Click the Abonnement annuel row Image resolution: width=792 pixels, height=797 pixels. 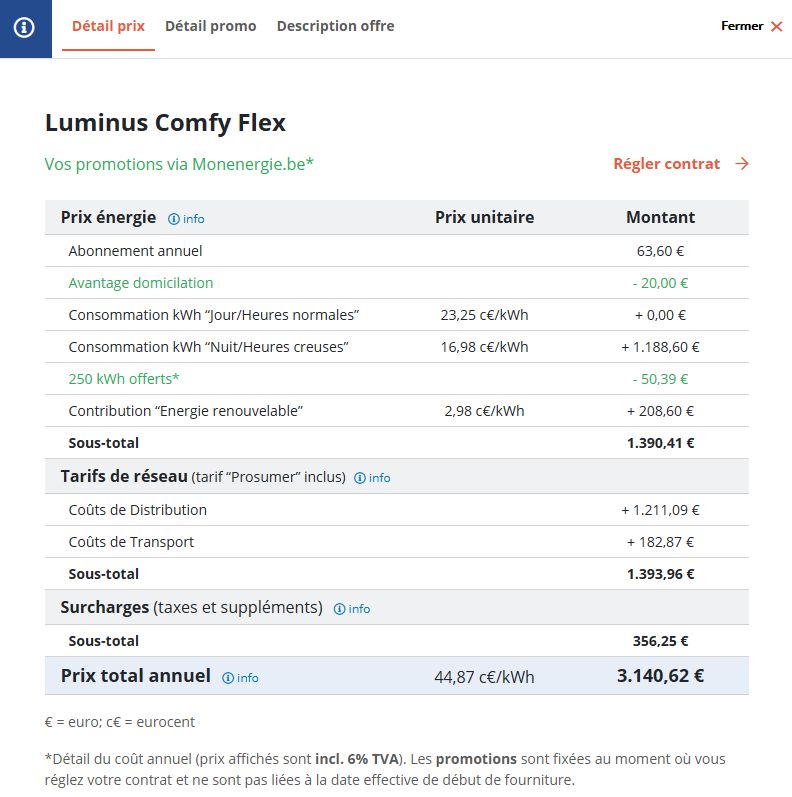(x=397, y=251)
